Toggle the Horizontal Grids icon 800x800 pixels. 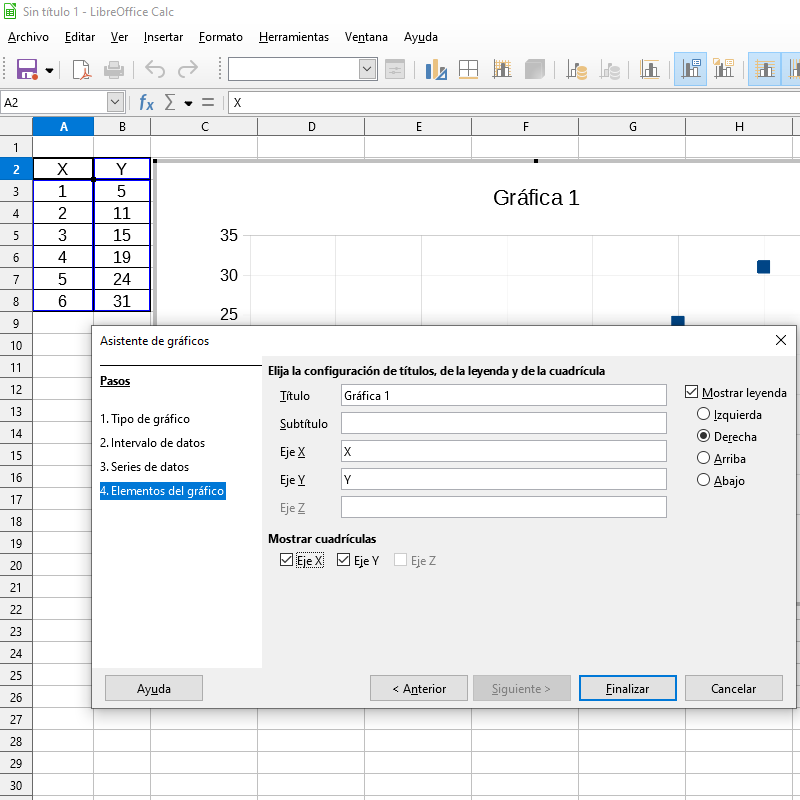coord(764,69)
